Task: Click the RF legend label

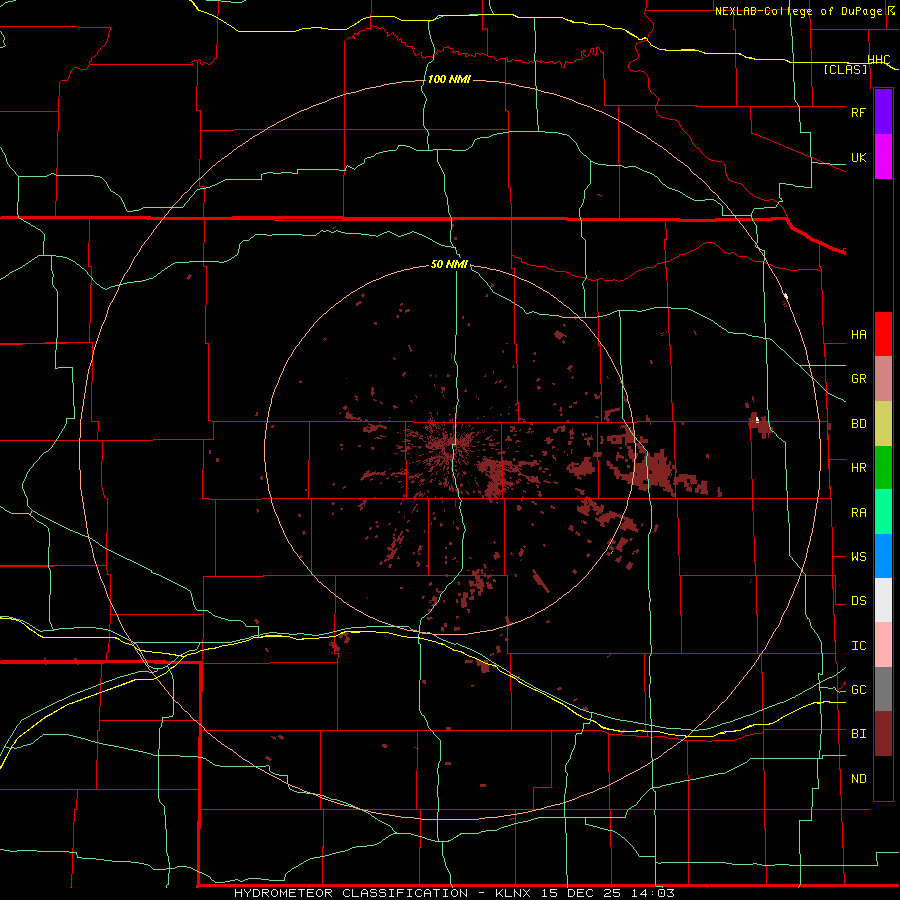Action: click(x=858, y=112)
